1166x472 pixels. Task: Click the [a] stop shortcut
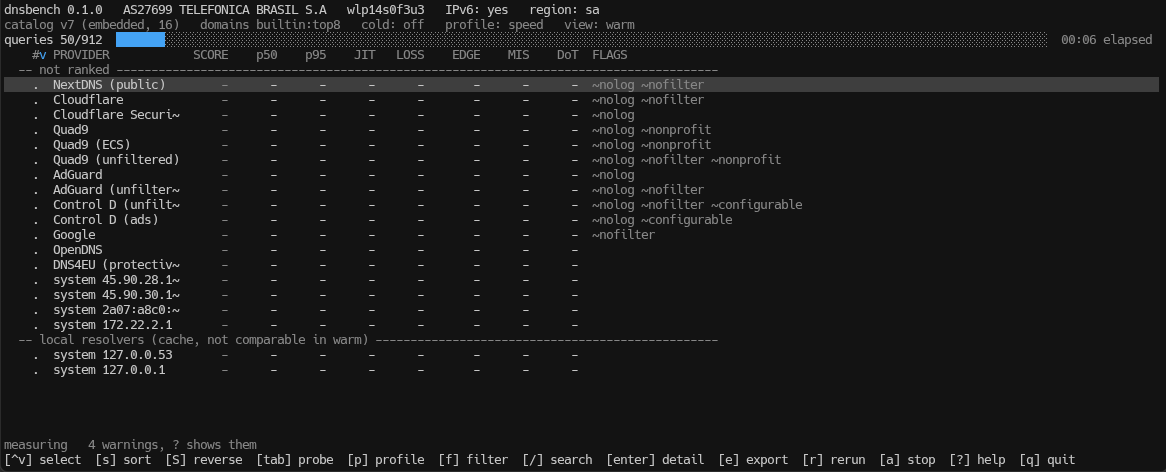click(908, 460)
